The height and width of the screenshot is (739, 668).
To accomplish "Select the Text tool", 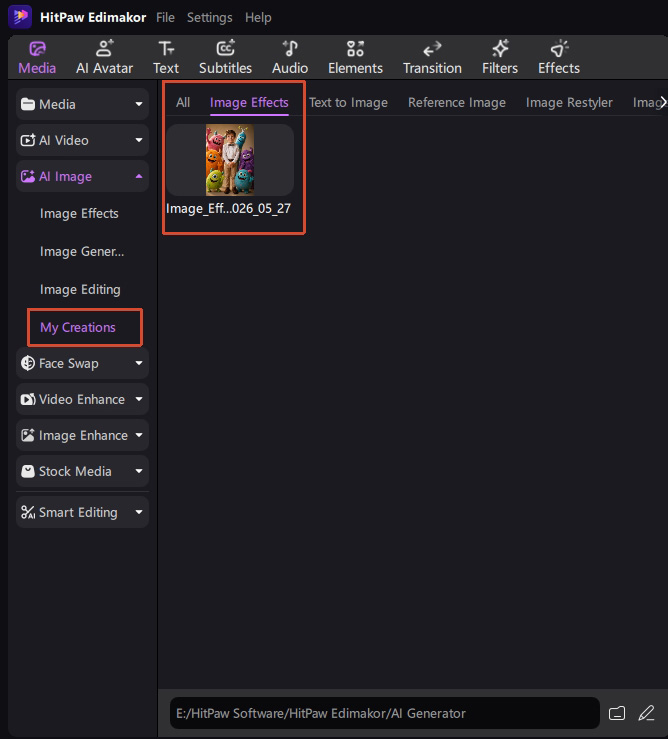I will click(166, 57).
